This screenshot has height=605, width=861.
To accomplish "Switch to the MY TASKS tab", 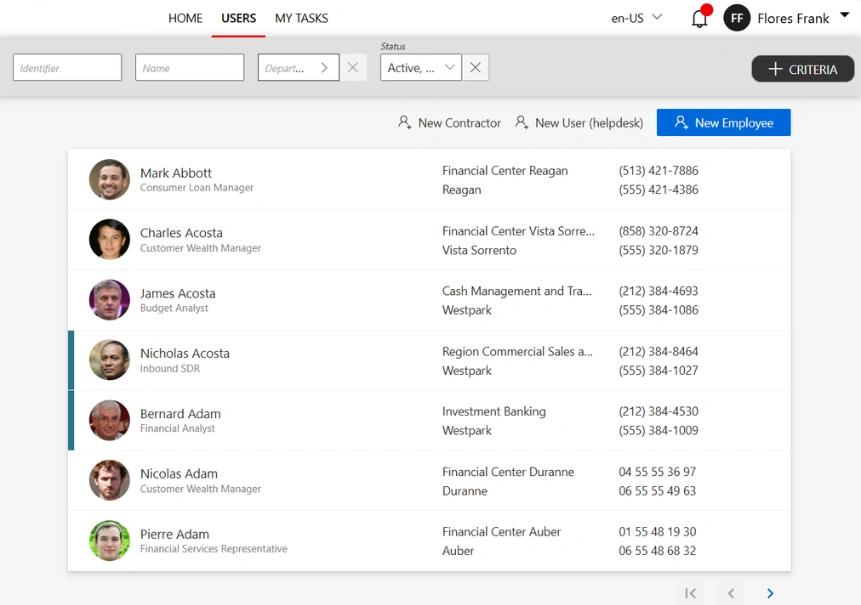I will 300,17.
